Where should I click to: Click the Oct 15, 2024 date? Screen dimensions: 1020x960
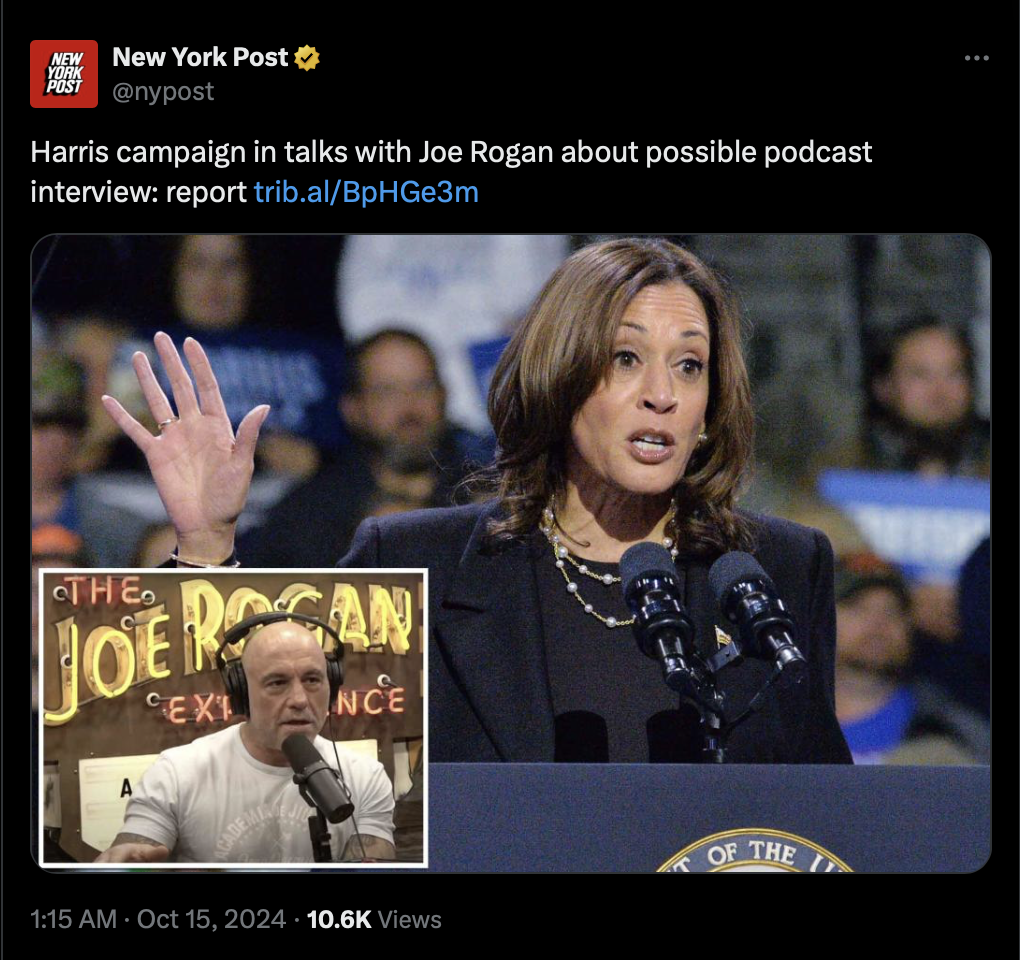pos(211,920)
